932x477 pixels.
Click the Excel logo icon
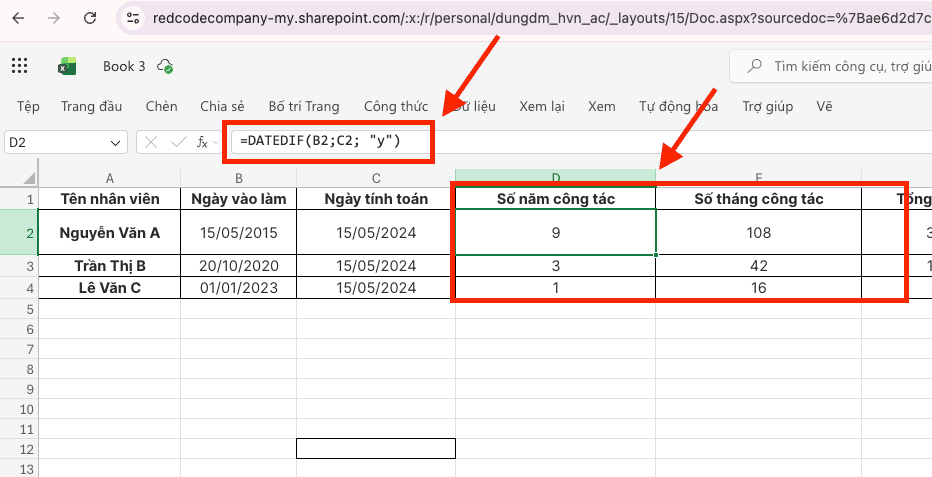click(67, 66)
